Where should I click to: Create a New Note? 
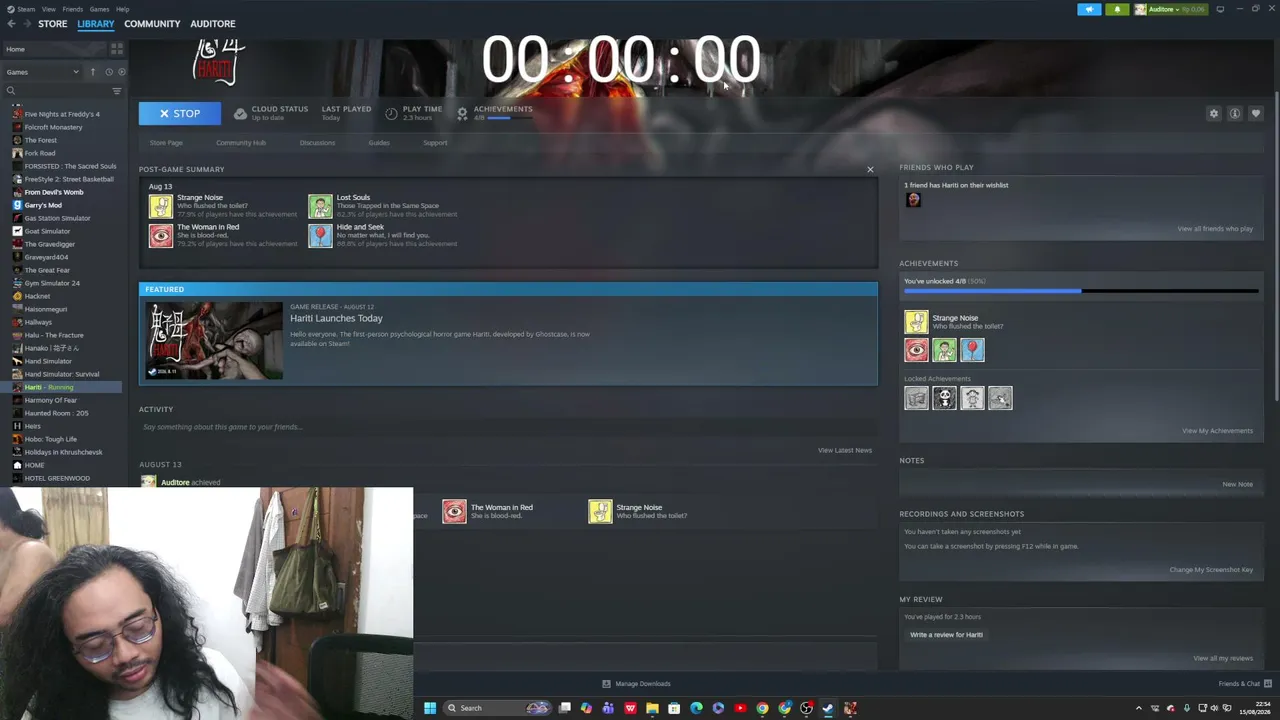(1237, 484)
